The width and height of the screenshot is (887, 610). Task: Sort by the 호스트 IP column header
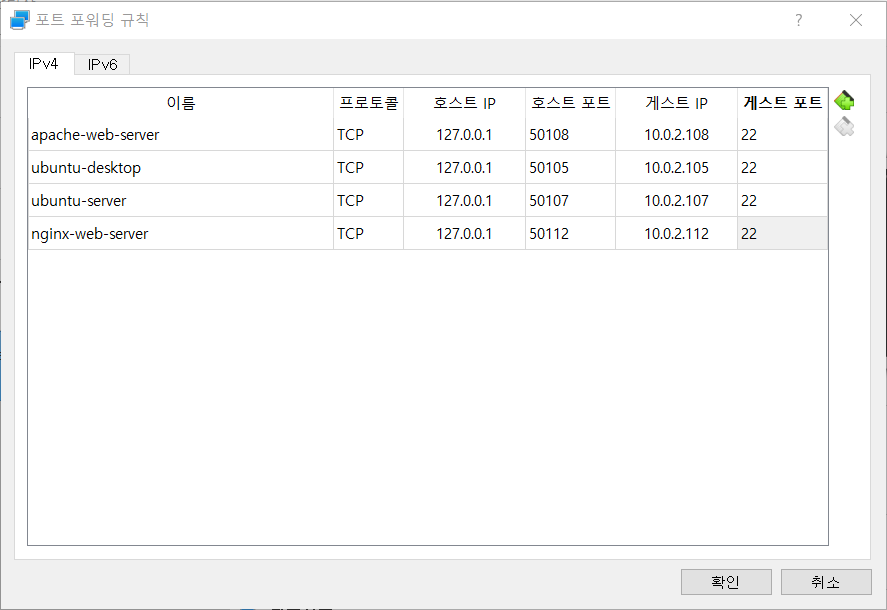coord(464,103)
